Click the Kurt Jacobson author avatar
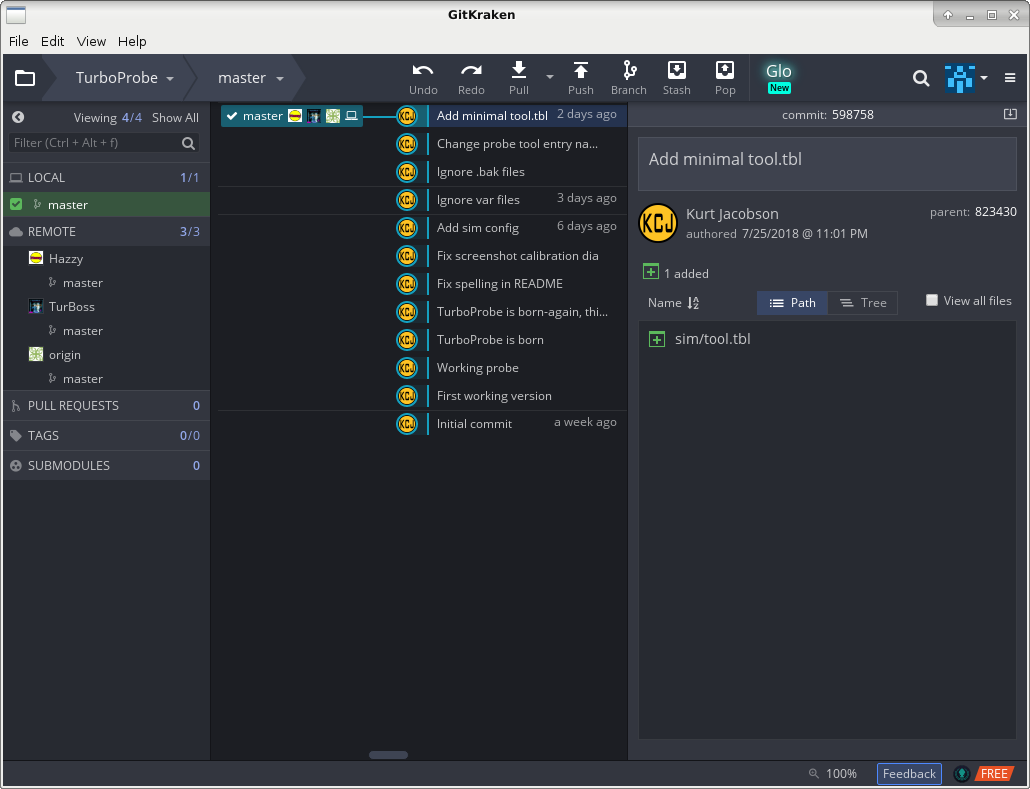 658,223
